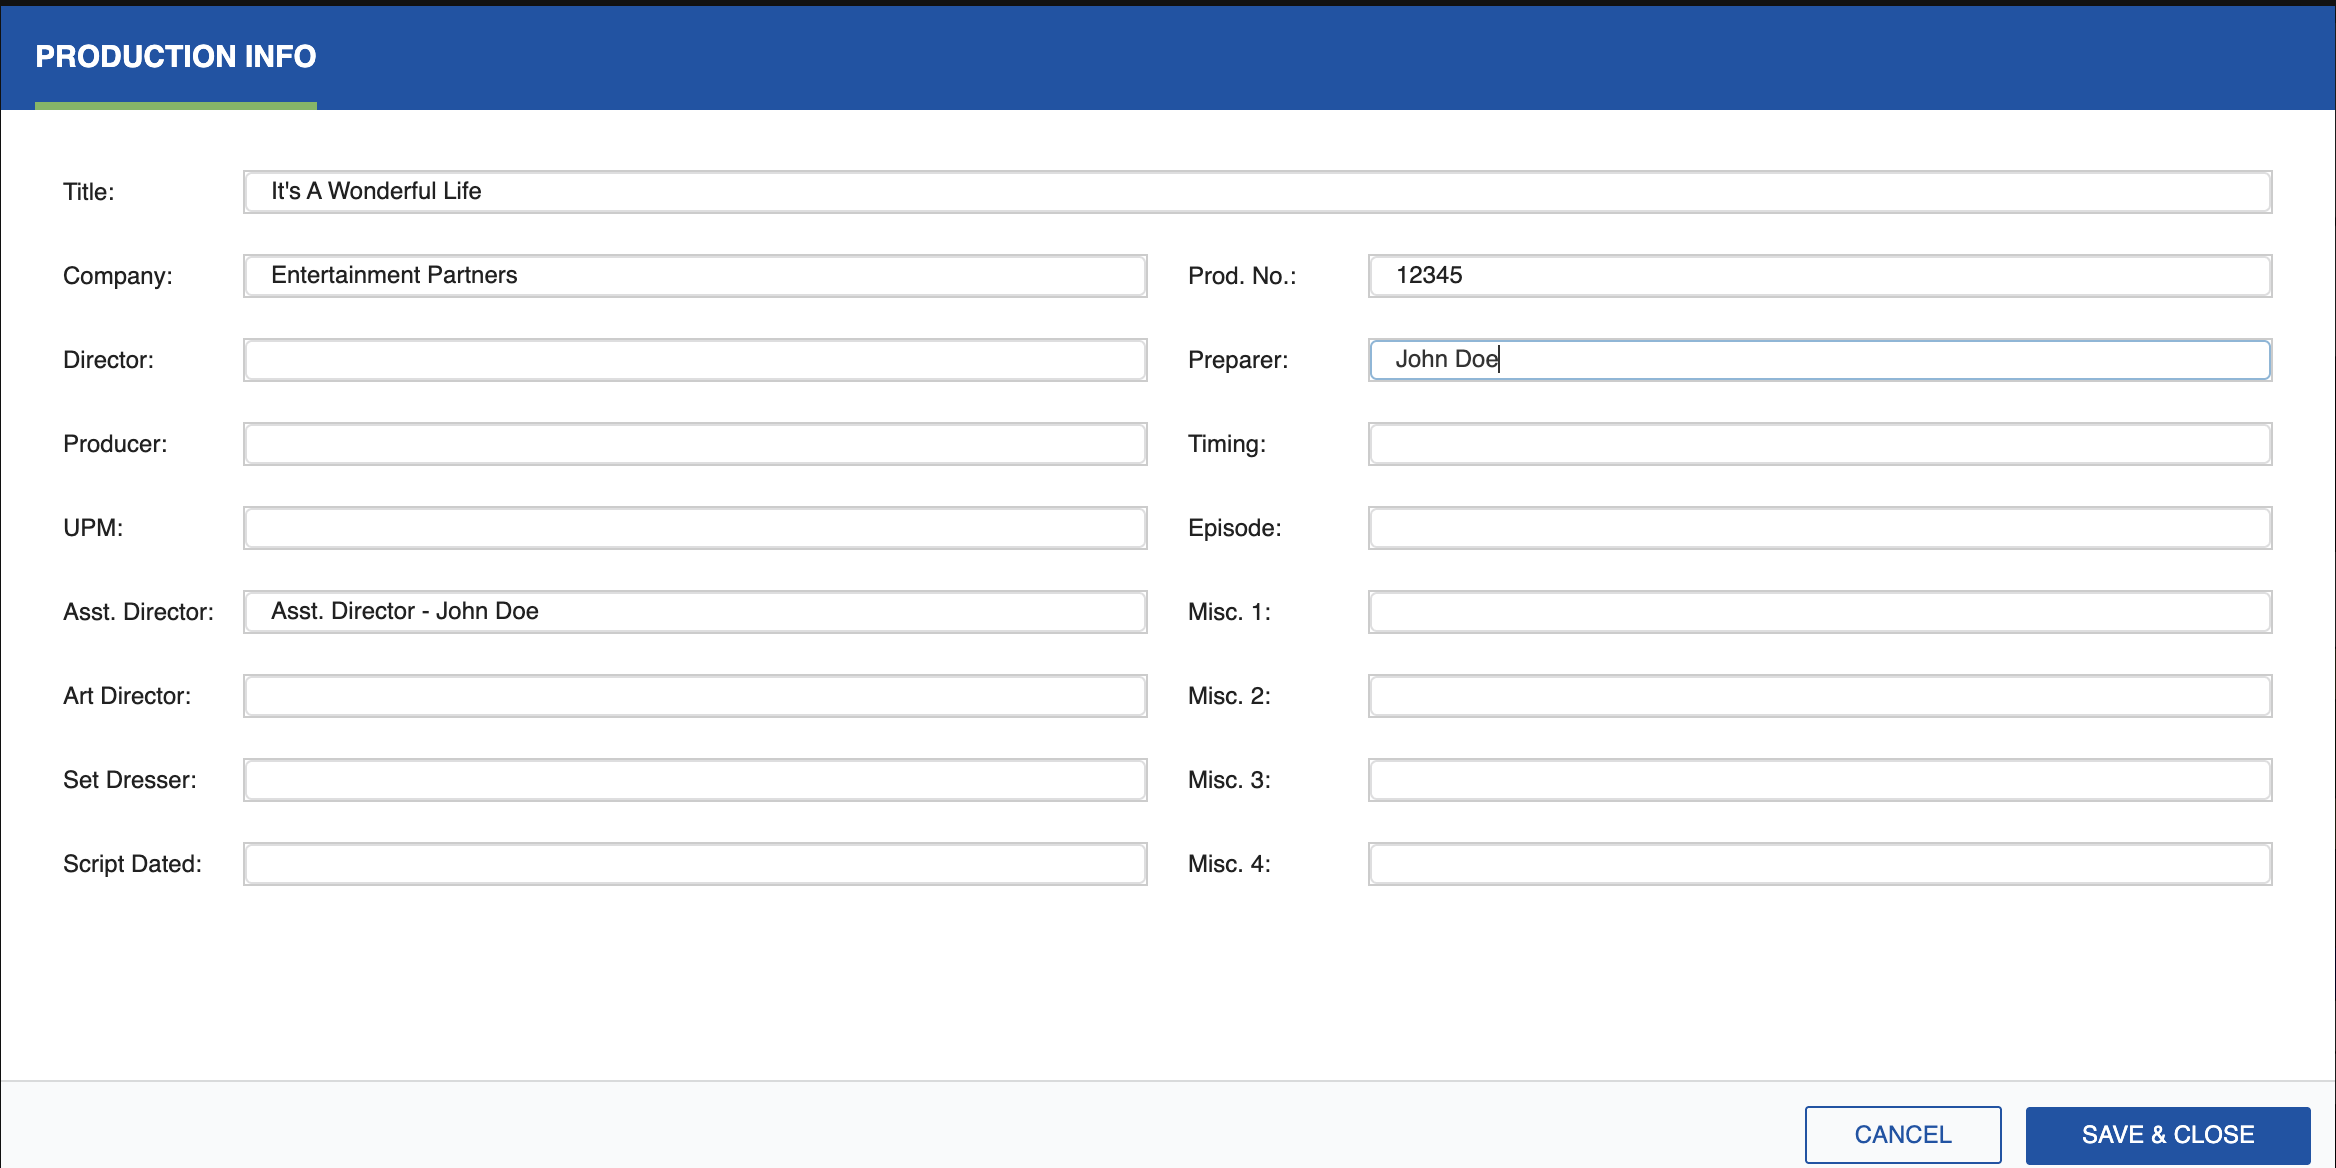Click the Script Dated input field
Screen dimensions: 2336x1168
[x=694, y=863]
